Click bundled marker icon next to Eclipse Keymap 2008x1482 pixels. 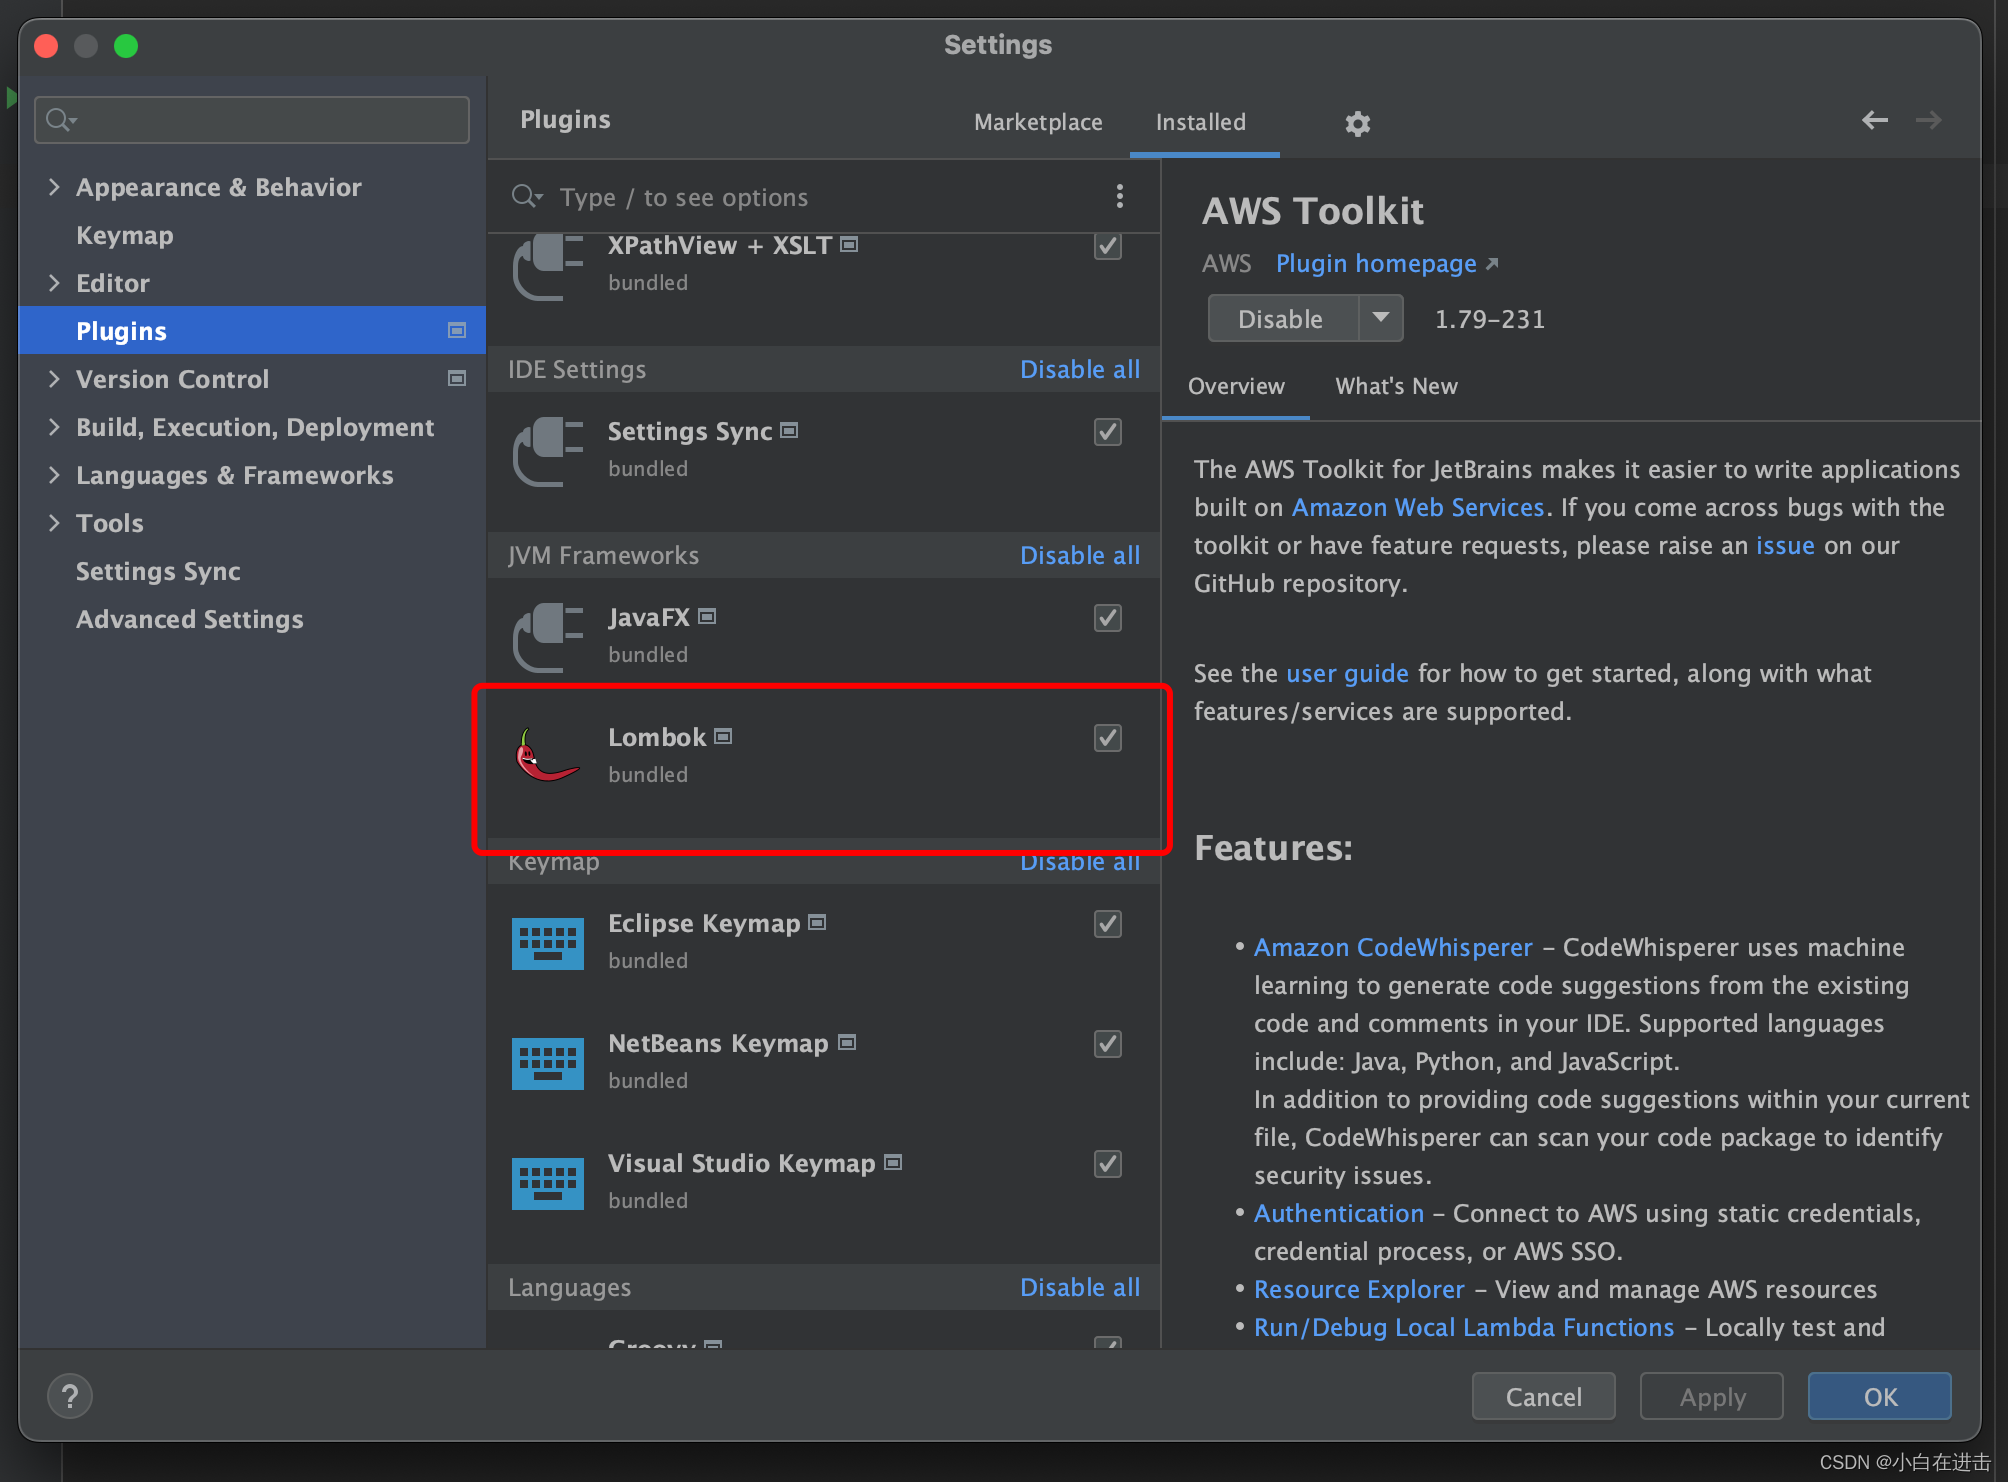[817, 922]
